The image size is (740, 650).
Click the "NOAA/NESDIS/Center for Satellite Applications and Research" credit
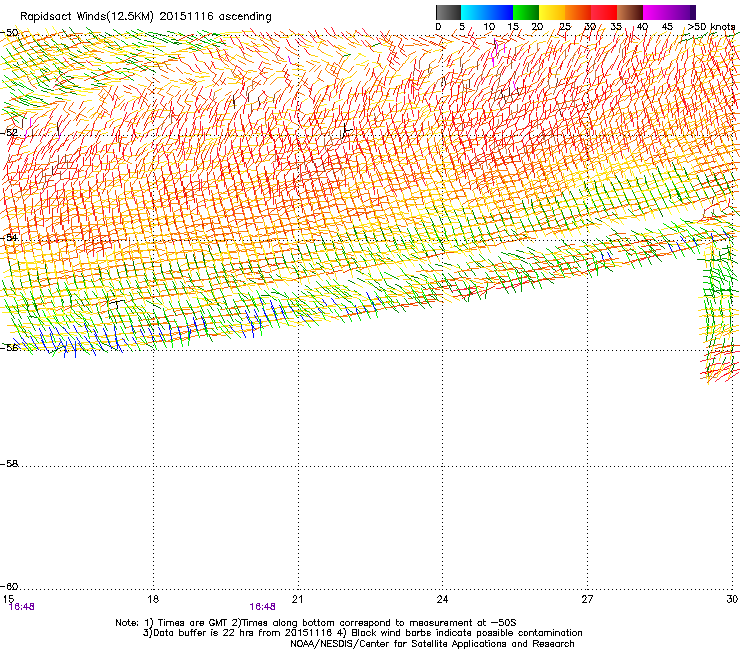click(432, 644)
